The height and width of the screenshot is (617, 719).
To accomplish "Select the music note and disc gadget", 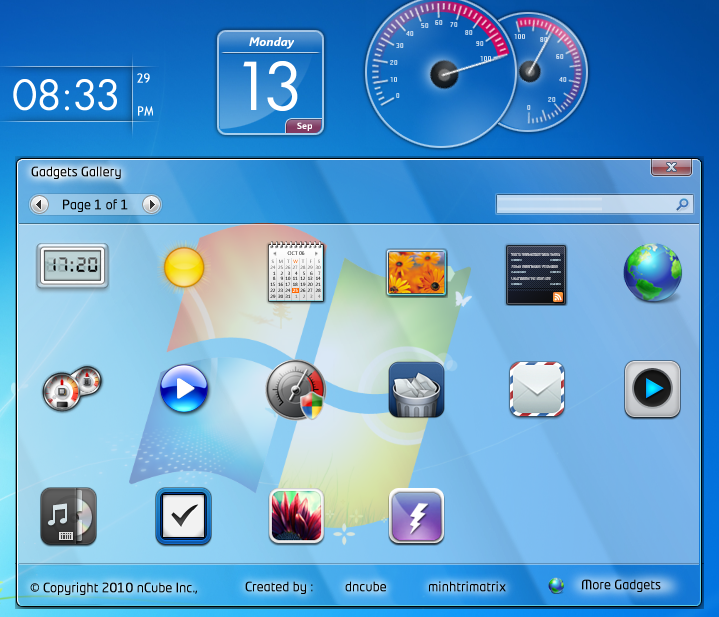I will tap(68, 516).
